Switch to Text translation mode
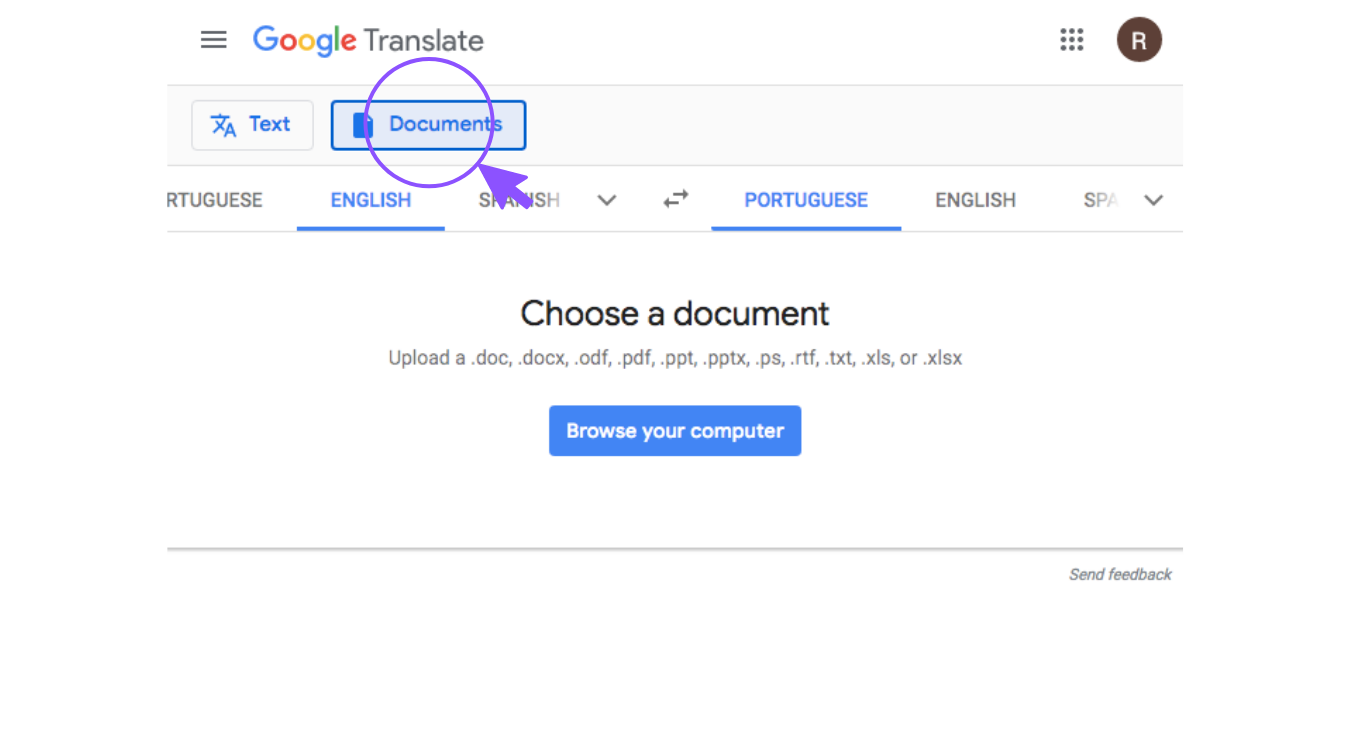Screen dimensions: 1350x743 pos(252,125)
